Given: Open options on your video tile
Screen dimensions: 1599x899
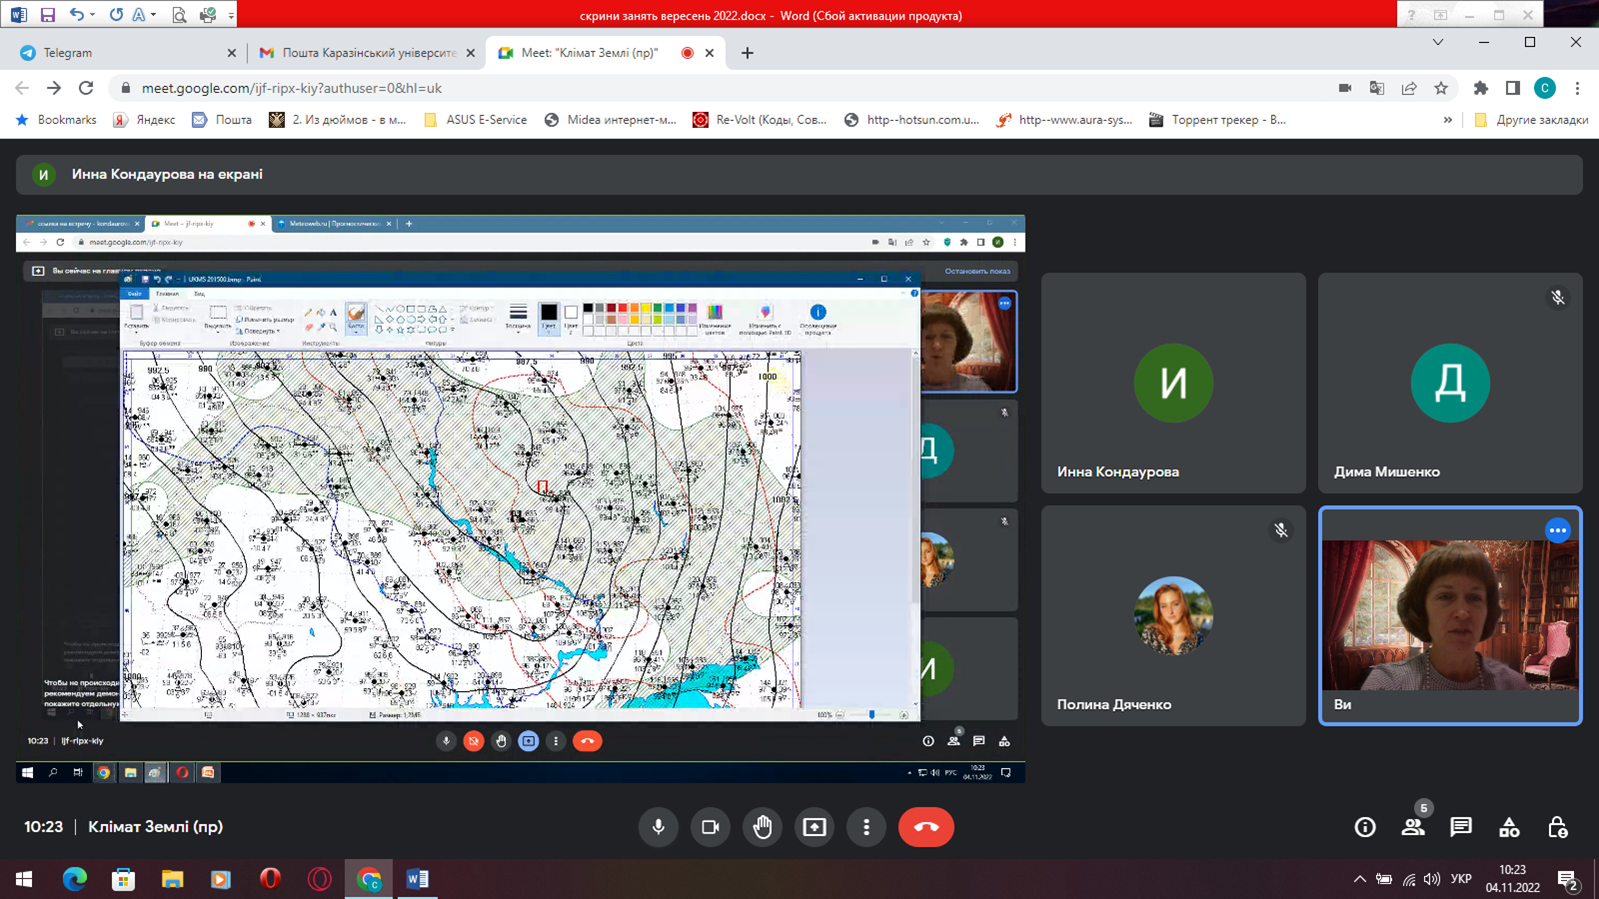Looking at the screenshot, I should point(1557,530).
